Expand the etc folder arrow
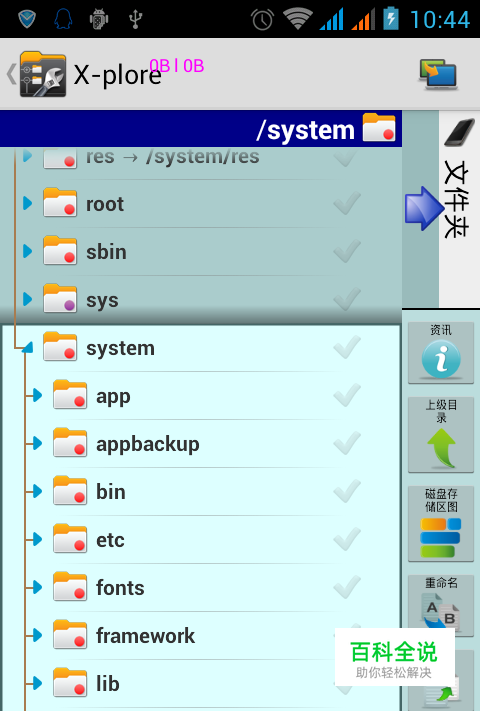This screenshot has width=480, height=711. click(x=37, y=540)
